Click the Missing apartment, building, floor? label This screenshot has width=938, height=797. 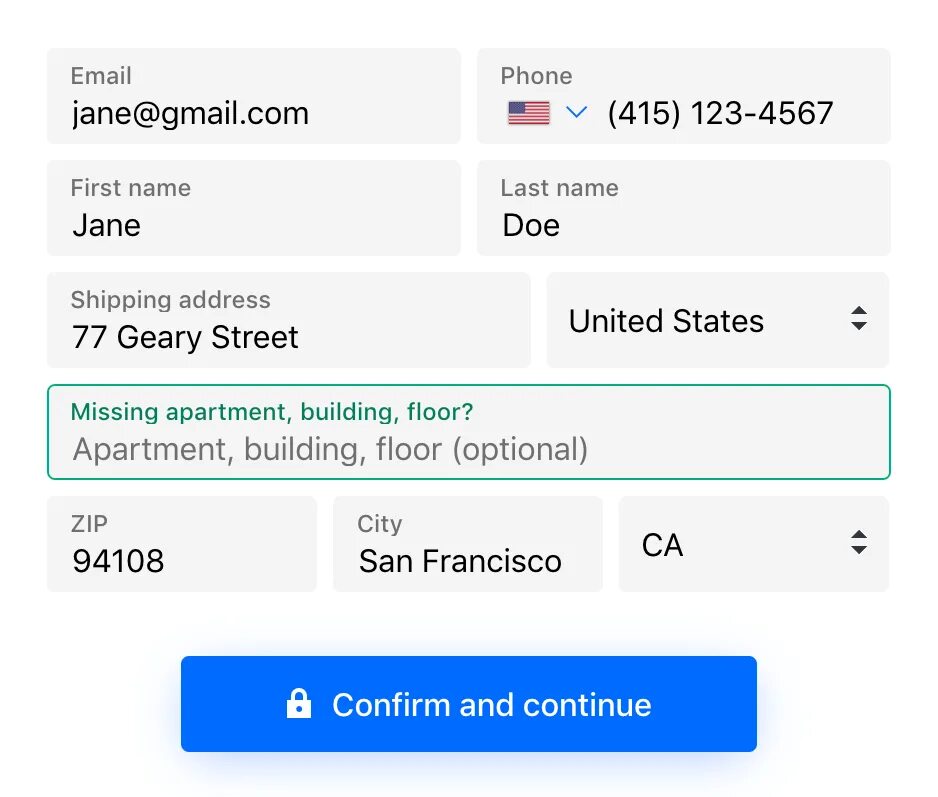pyautogui.click(x=272, y=412)
